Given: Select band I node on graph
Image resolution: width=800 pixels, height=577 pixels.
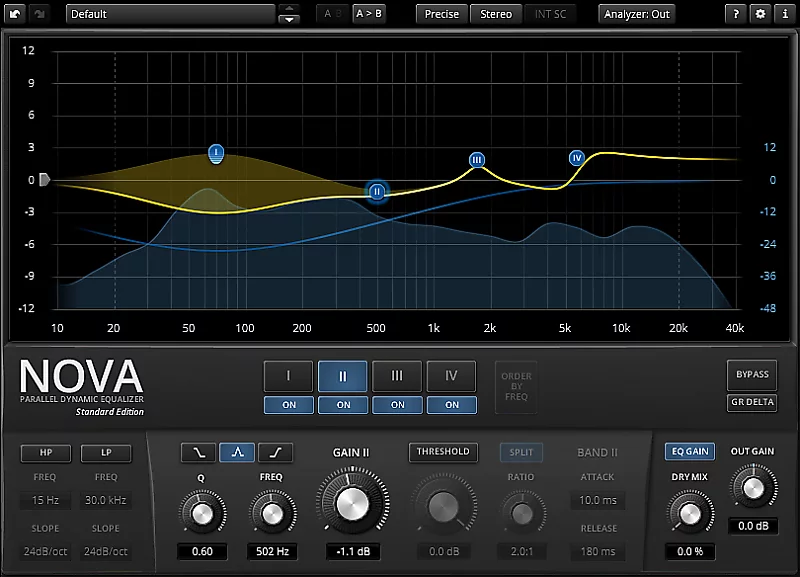Looking at the screenshot, I should [x=216, y=153].
